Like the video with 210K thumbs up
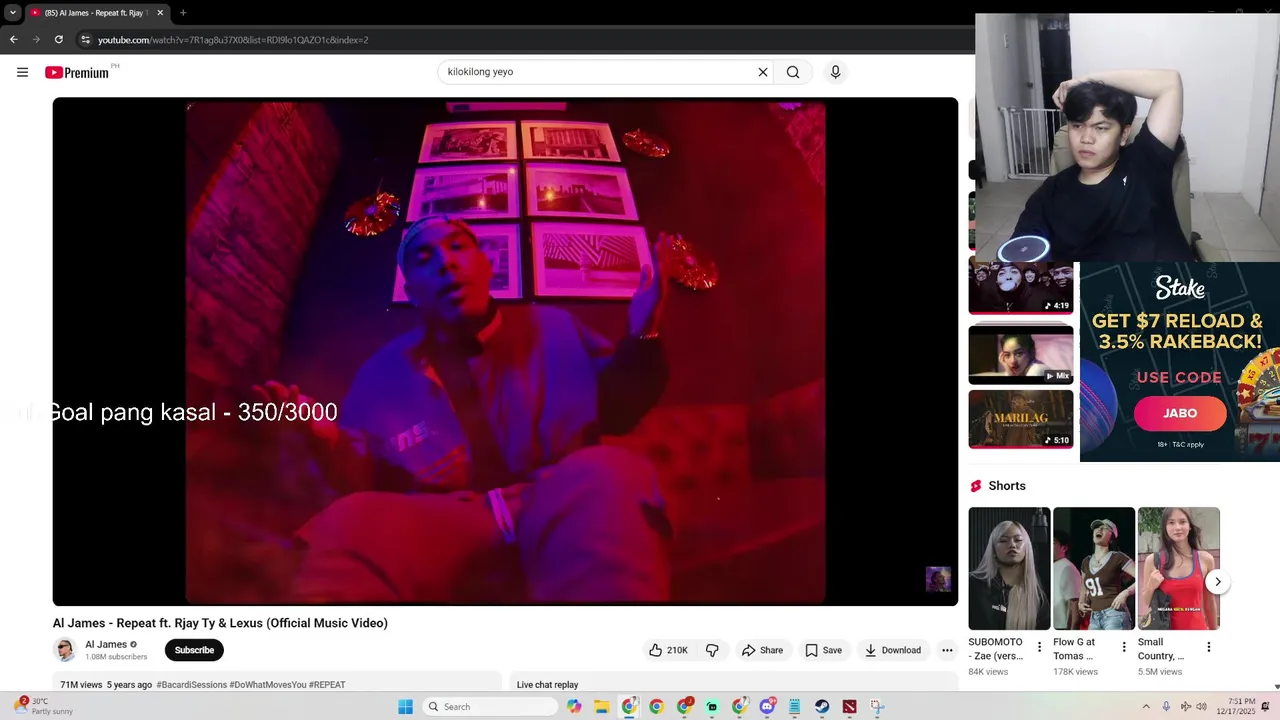The height and width of the screenshot is (720, 1280). tap(668, 650)
